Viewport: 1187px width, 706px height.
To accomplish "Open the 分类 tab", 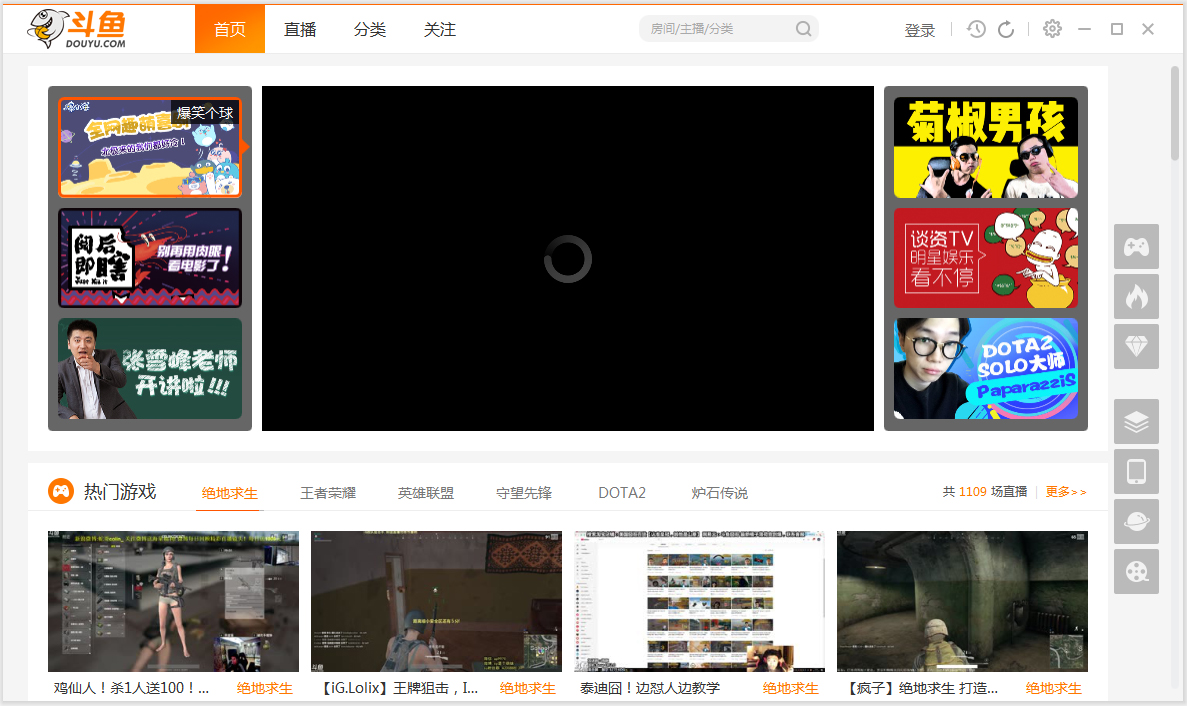I will [369, 29].
